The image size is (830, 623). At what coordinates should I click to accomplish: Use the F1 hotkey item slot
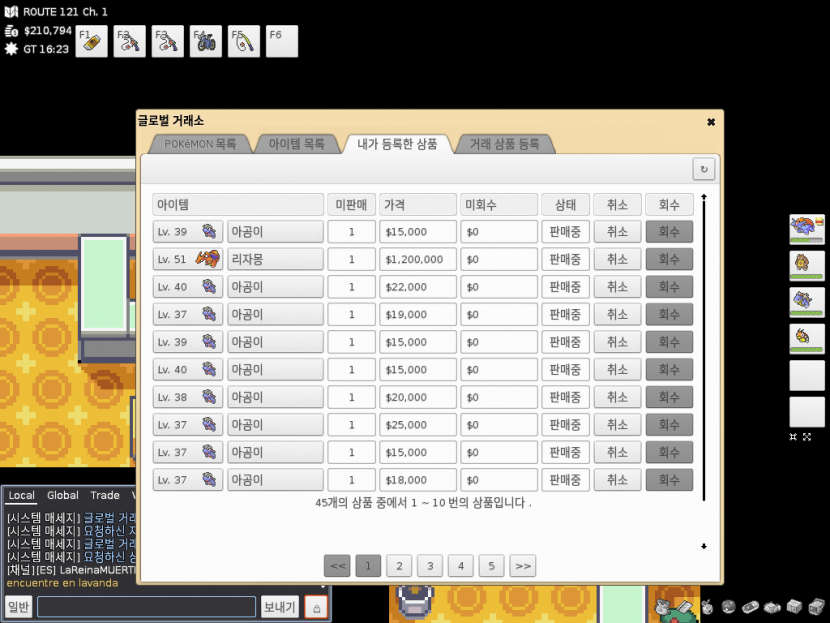tap(91, 42)
